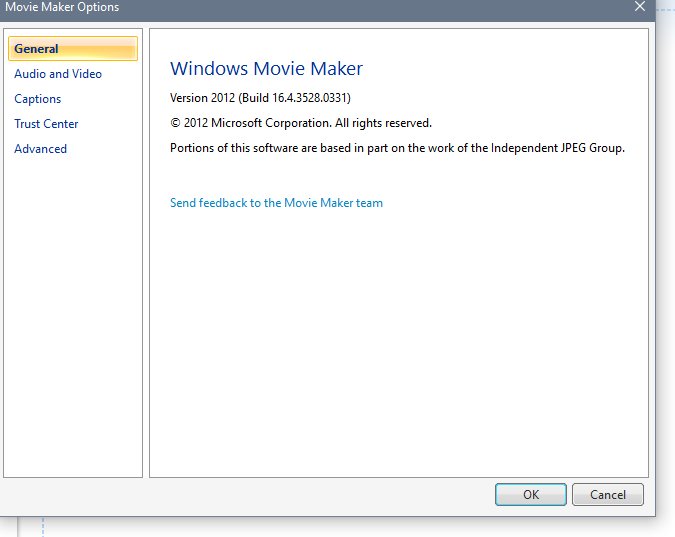This screenshot has width=675, height=537.
Task: Close the Movie Maker Options window
Action: (640, 6)
